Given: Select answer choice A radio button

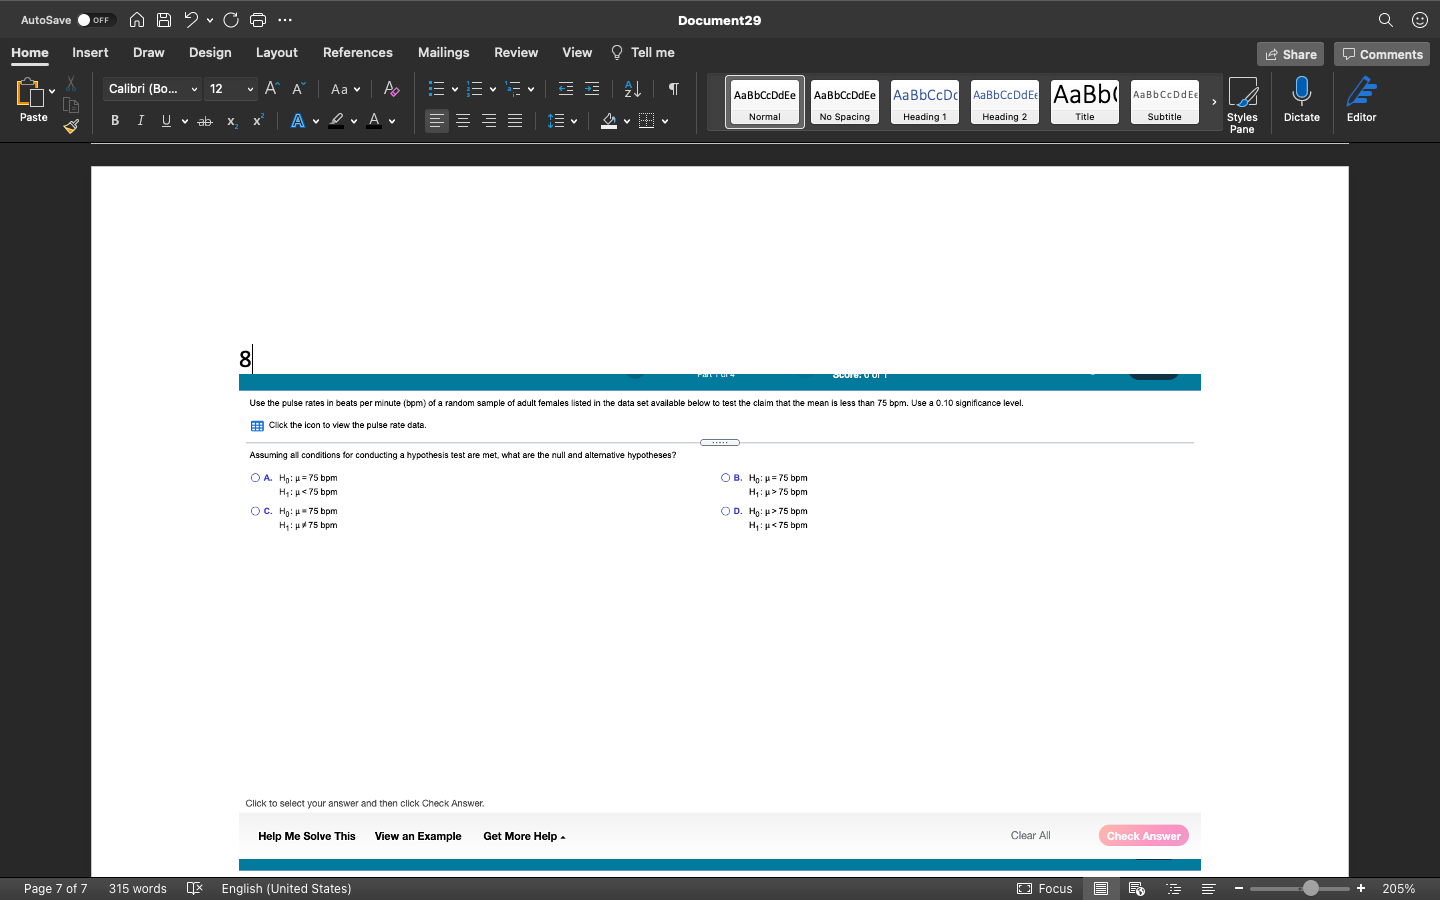Looking at the screenshot, I should coord(255,477).
